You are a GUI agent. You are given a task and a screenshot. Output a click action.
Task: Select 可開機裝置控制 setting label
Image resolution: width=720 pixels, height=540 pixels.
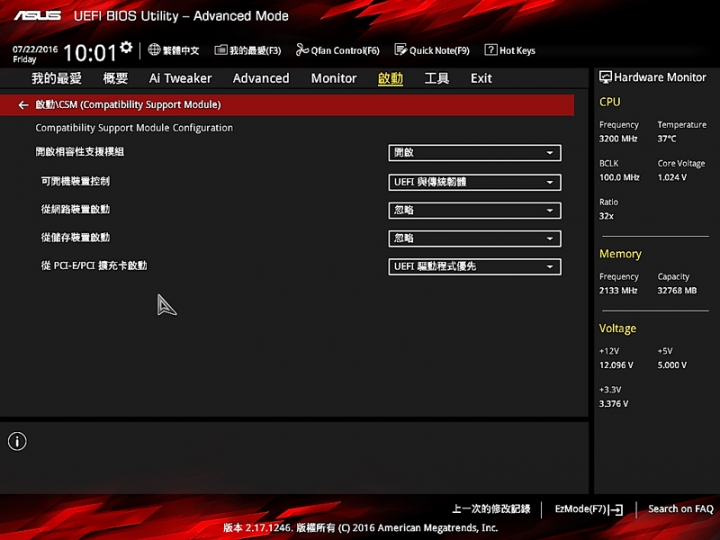(x=75, y=181)
